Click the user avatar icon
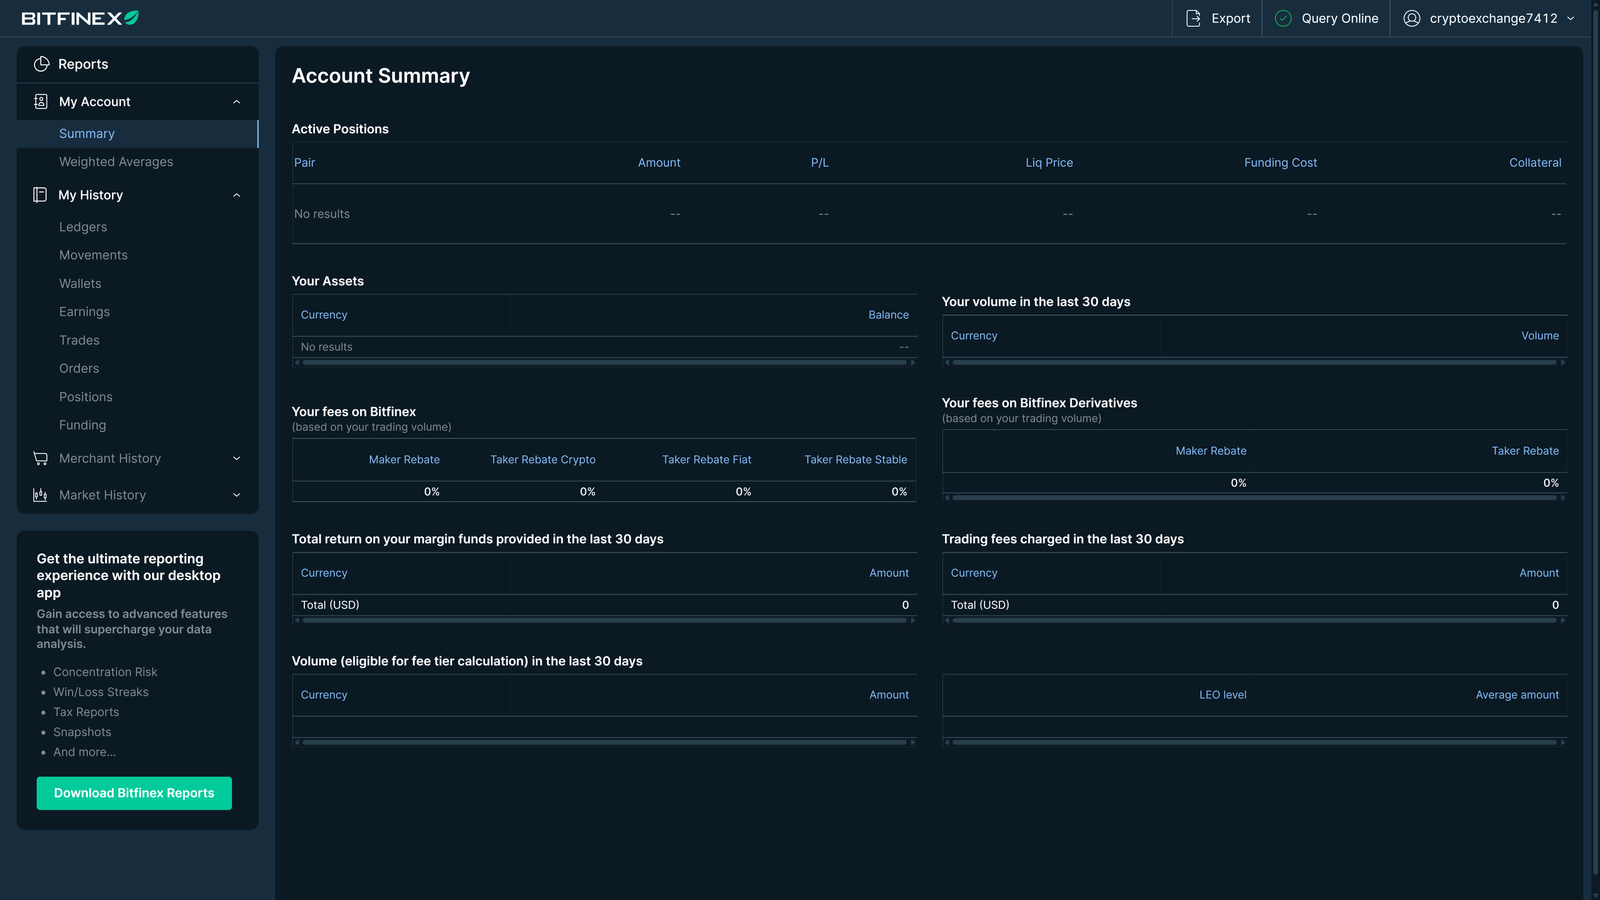This screenshot has height=900, width=1600. pos(1410,18)
